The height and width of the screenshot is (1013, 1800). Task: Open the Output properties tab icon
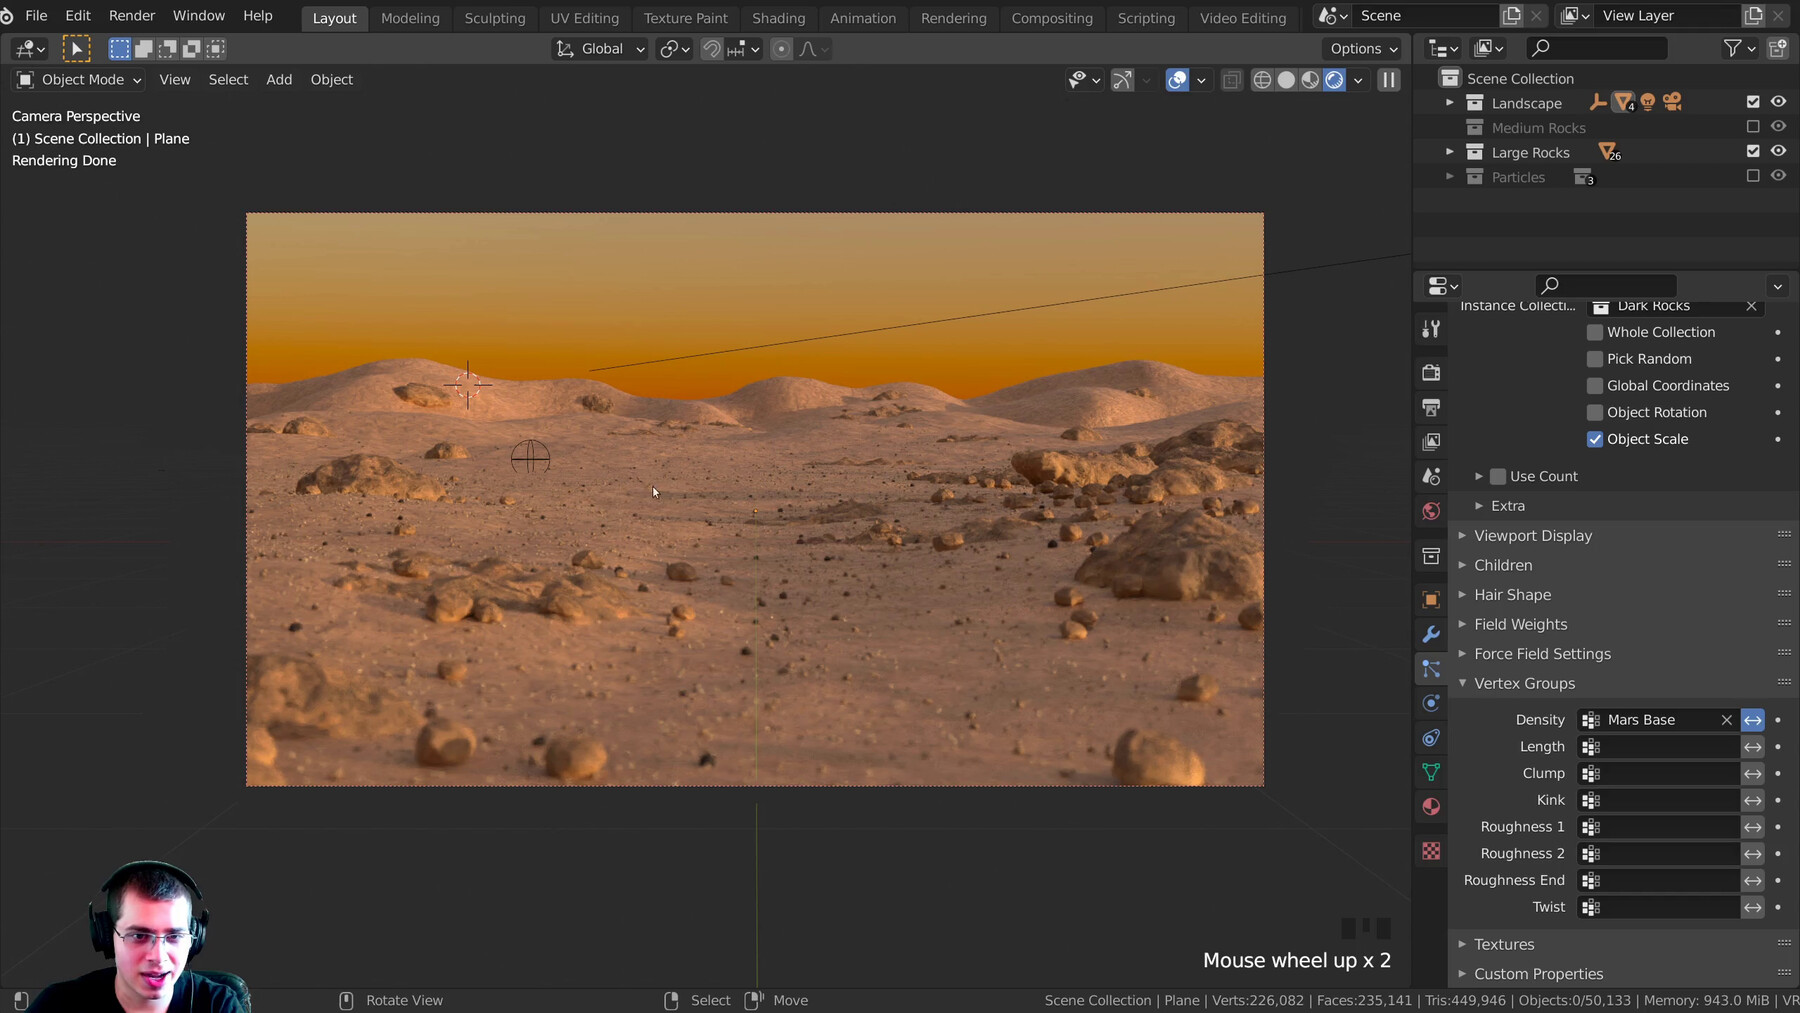(x=1431, y=407)
